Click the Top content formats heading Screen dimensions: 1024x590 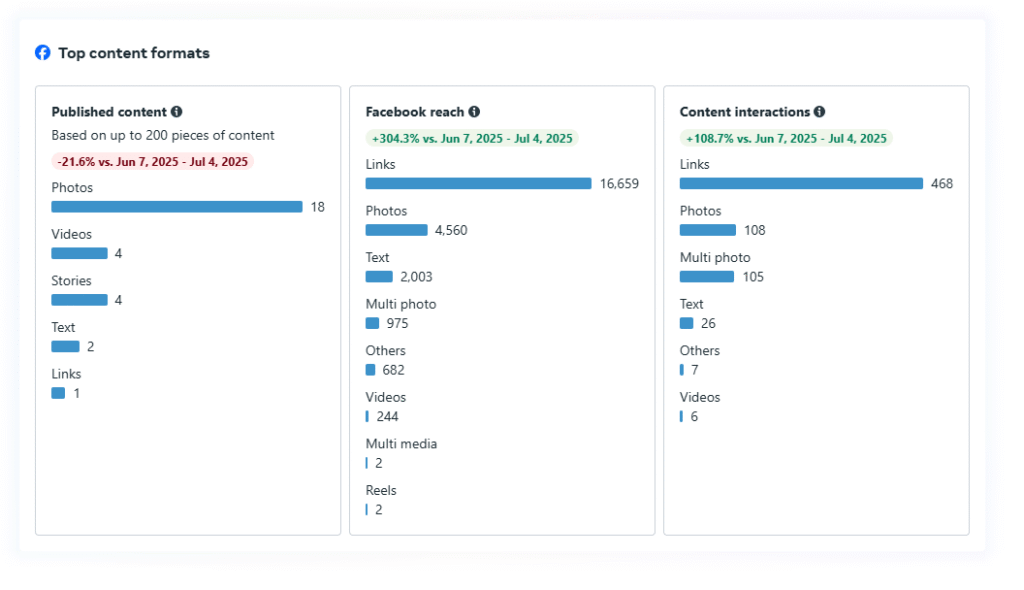[134, 53]
